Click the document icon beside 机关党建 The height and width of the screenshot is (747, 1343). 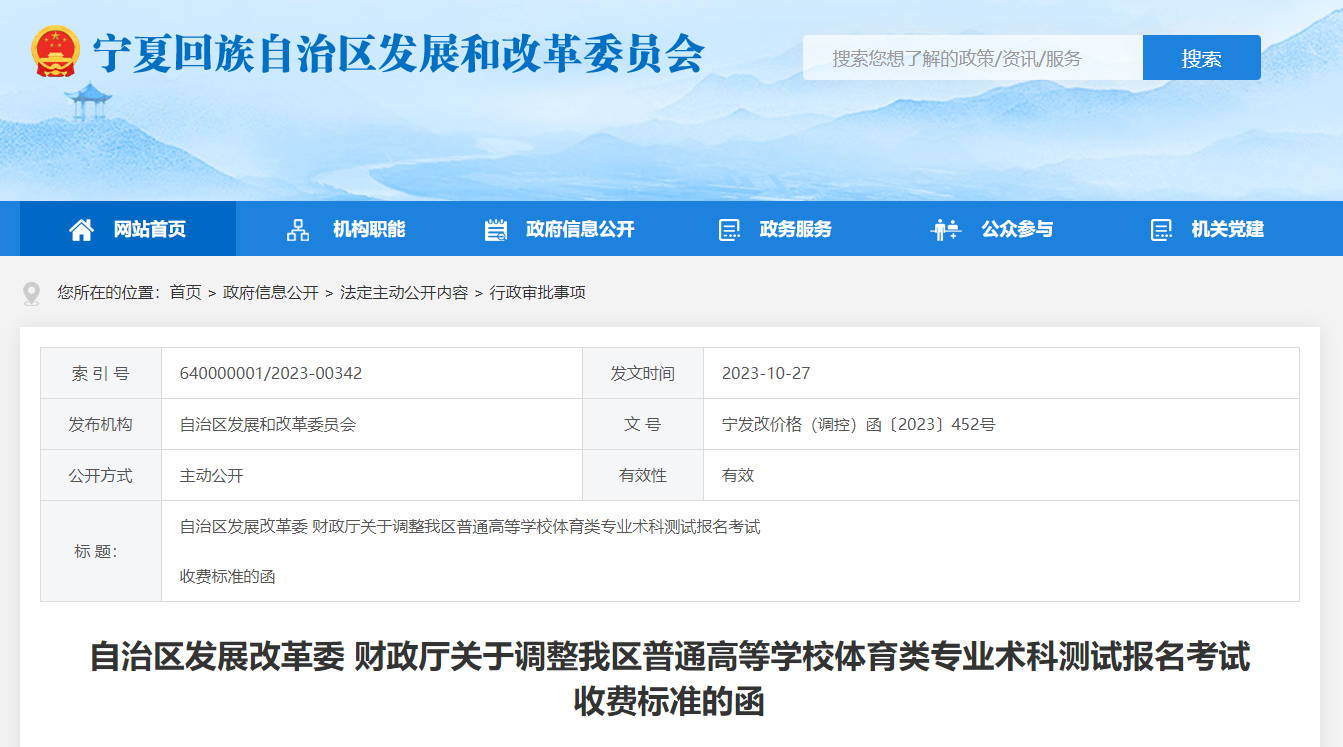pyautogui.click(x=1161, y=230)
